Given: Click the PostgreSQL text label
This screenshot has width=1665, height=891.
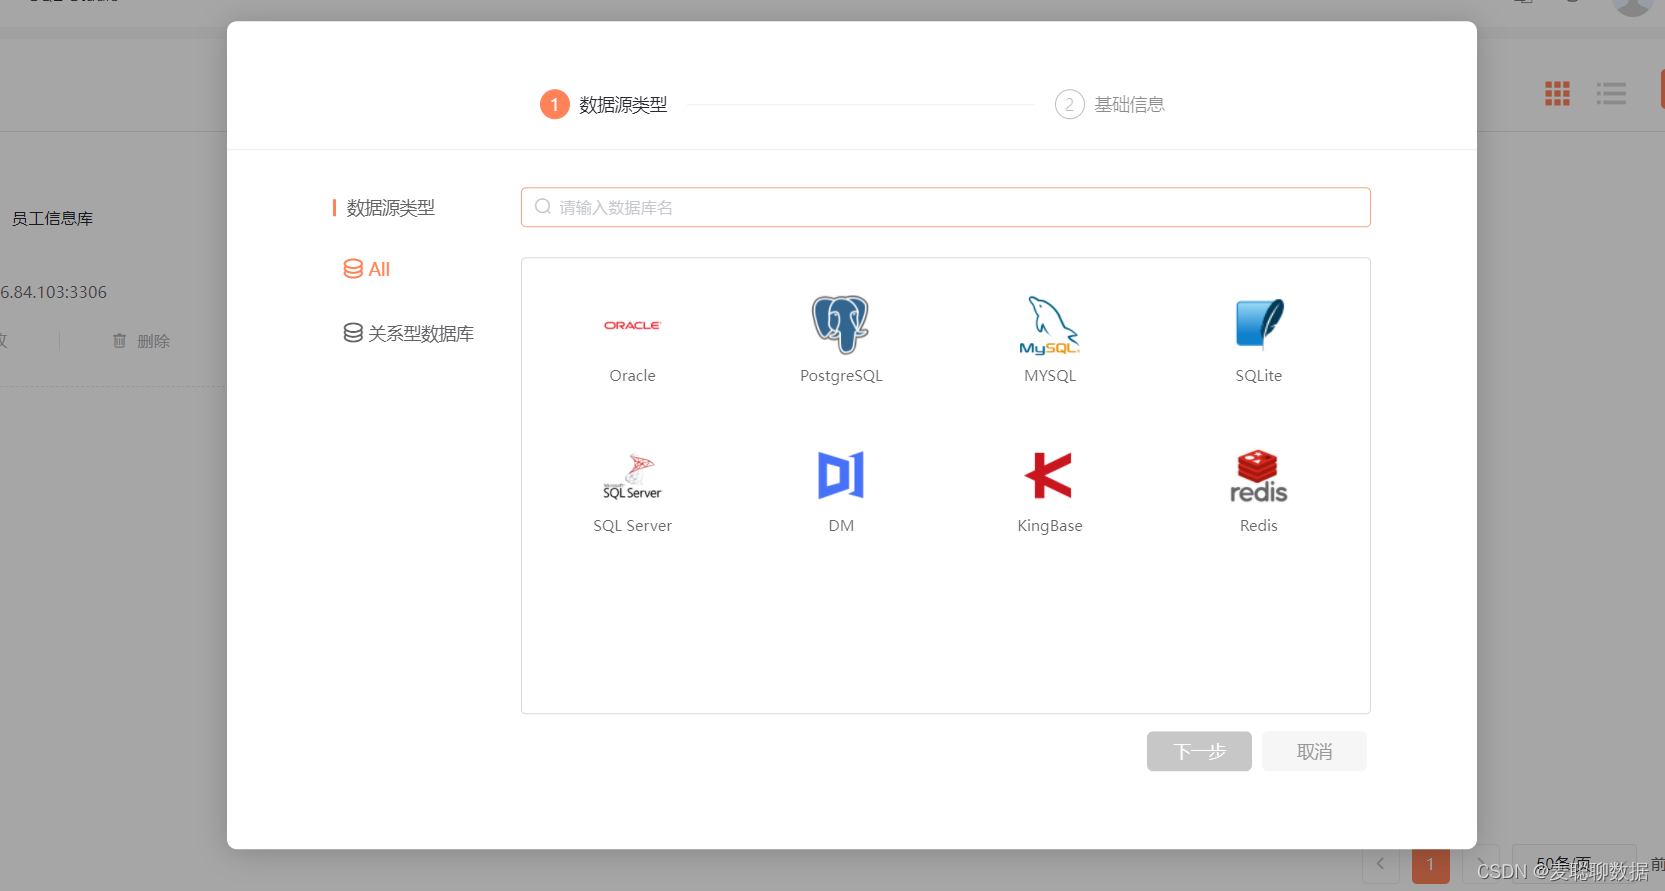Looking at the screenshot, I should [841, 376].
